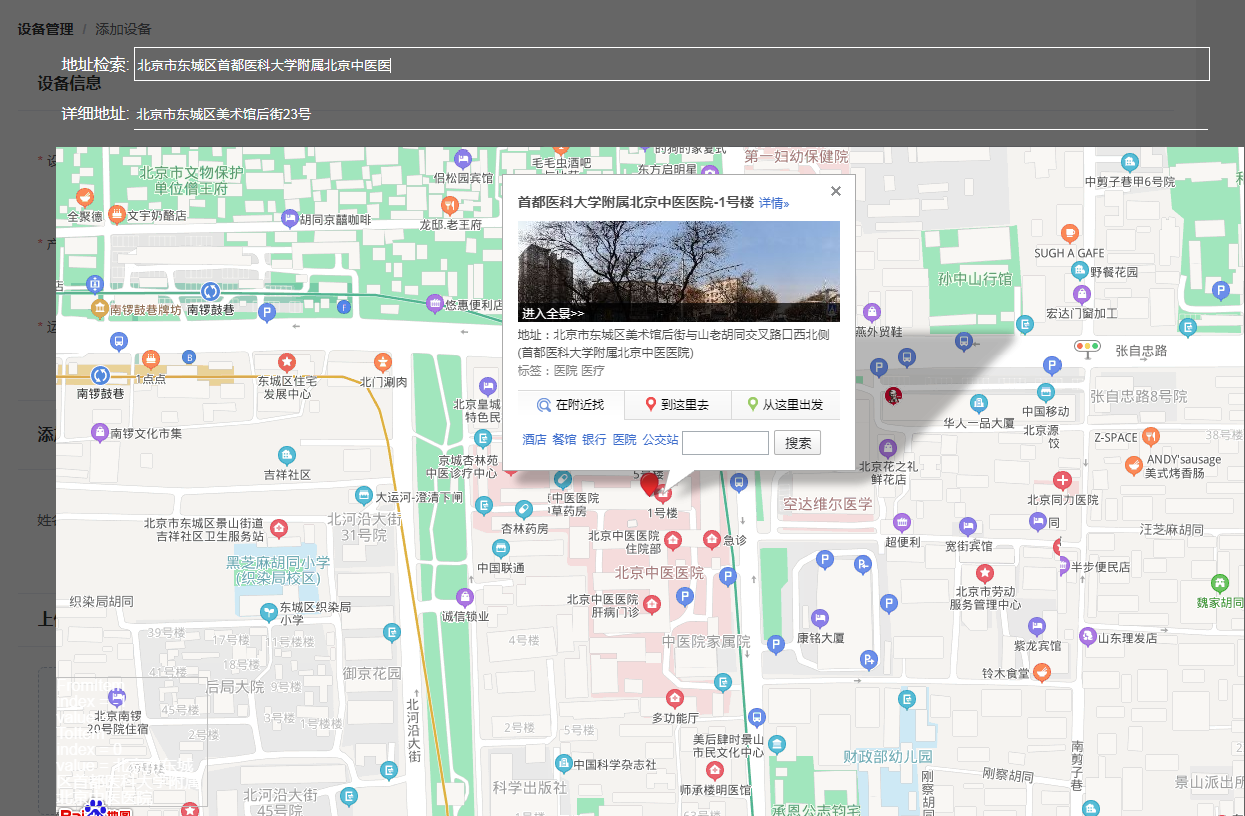Click the 山东理发店 icon
The height and width of the screenshot is (816, 1245).
click(x=1088, y=635)
